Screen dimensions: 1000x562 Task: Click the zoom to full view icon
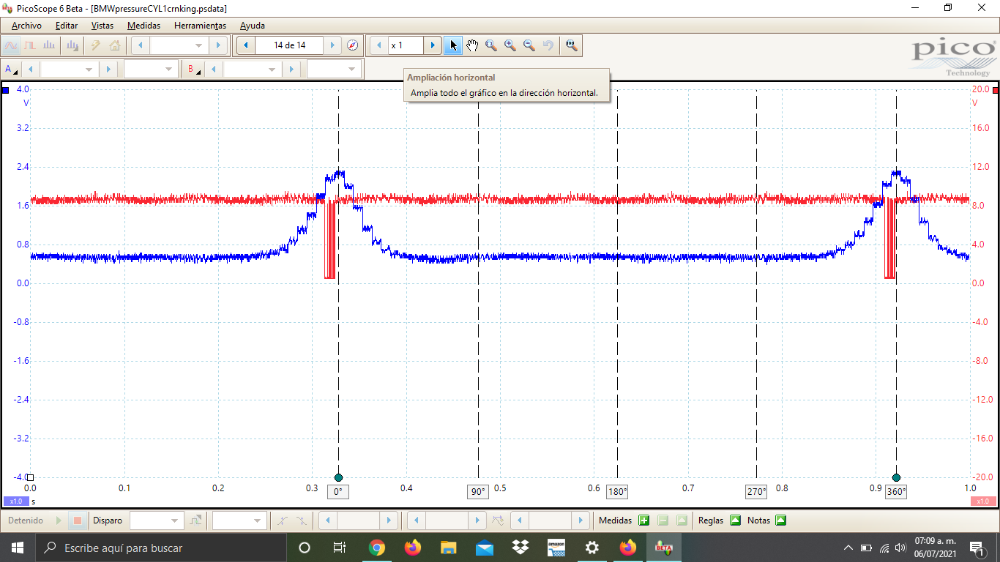[571, 45]
